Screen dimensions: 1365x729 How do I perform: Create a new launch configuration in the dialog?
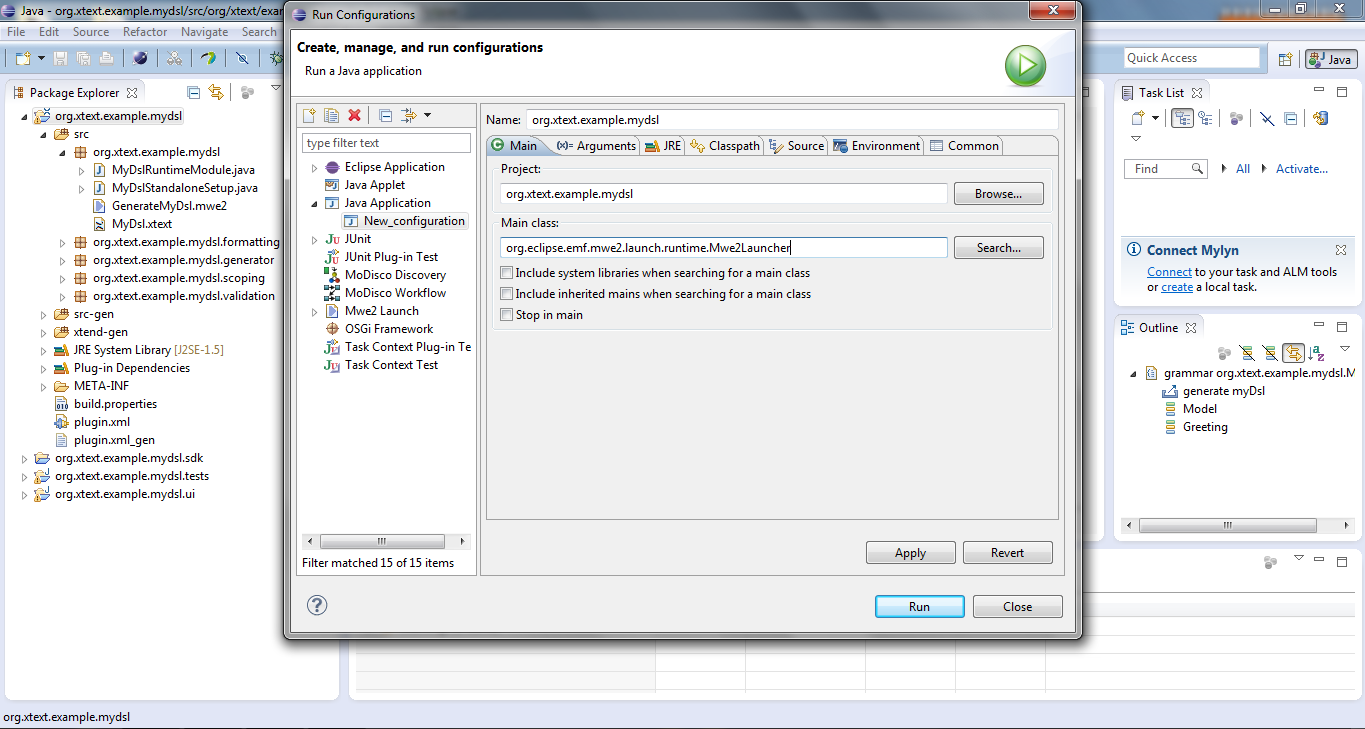[310, 115]
